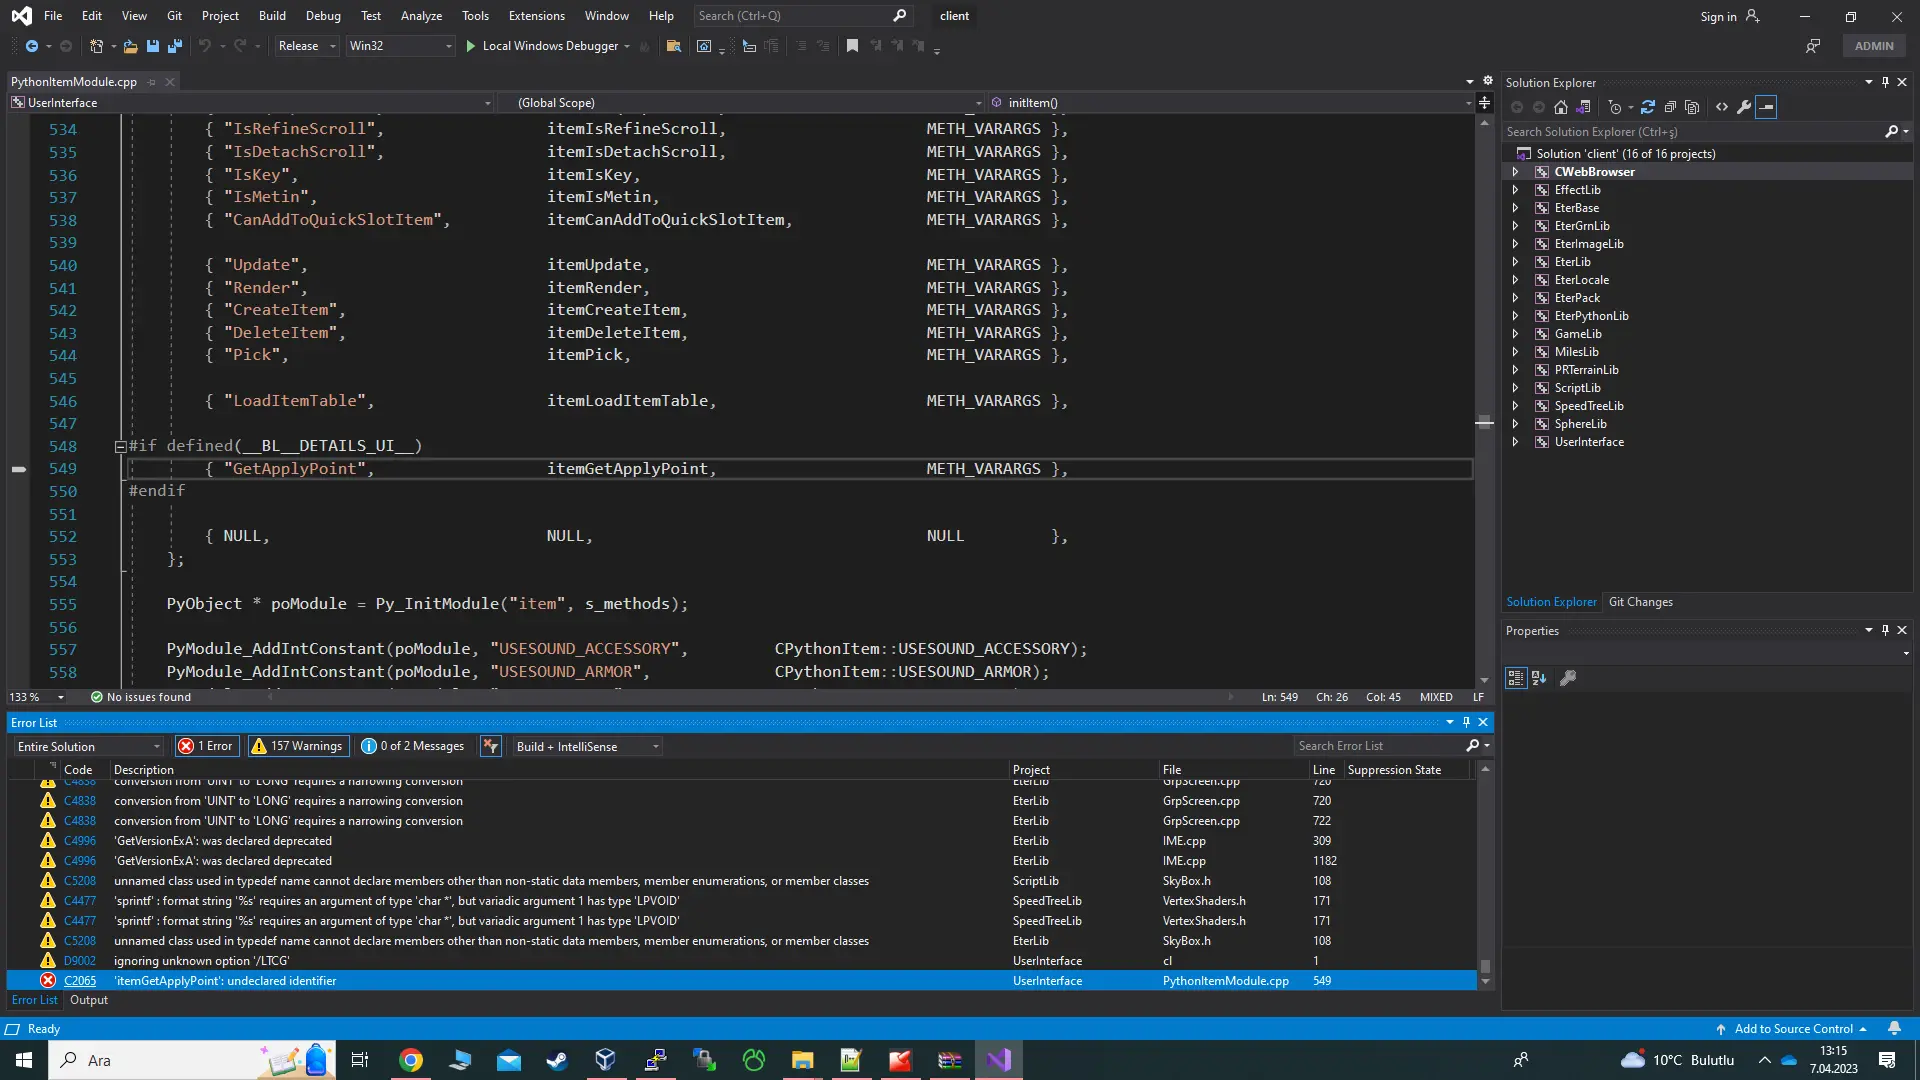Click Sync with Active Document icon
1920x1080 pixels.
click(x=1647, y=107)
